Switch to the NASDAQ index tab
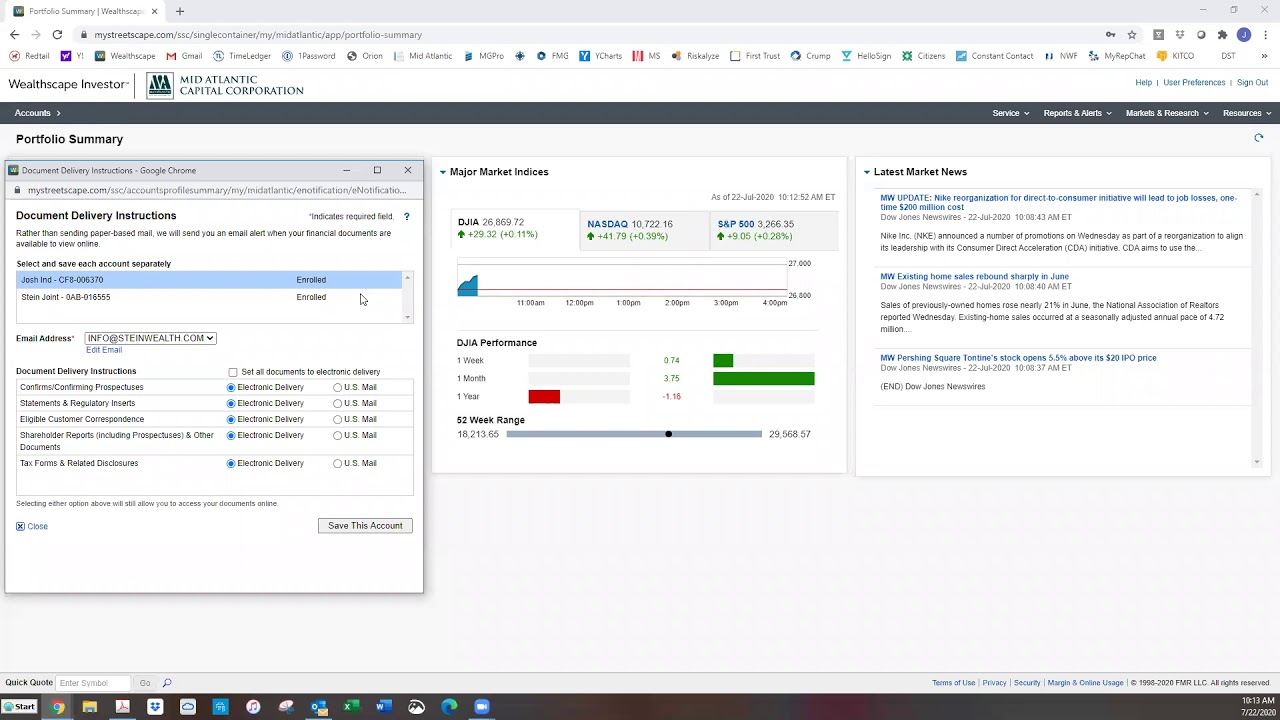 [643, 230]
